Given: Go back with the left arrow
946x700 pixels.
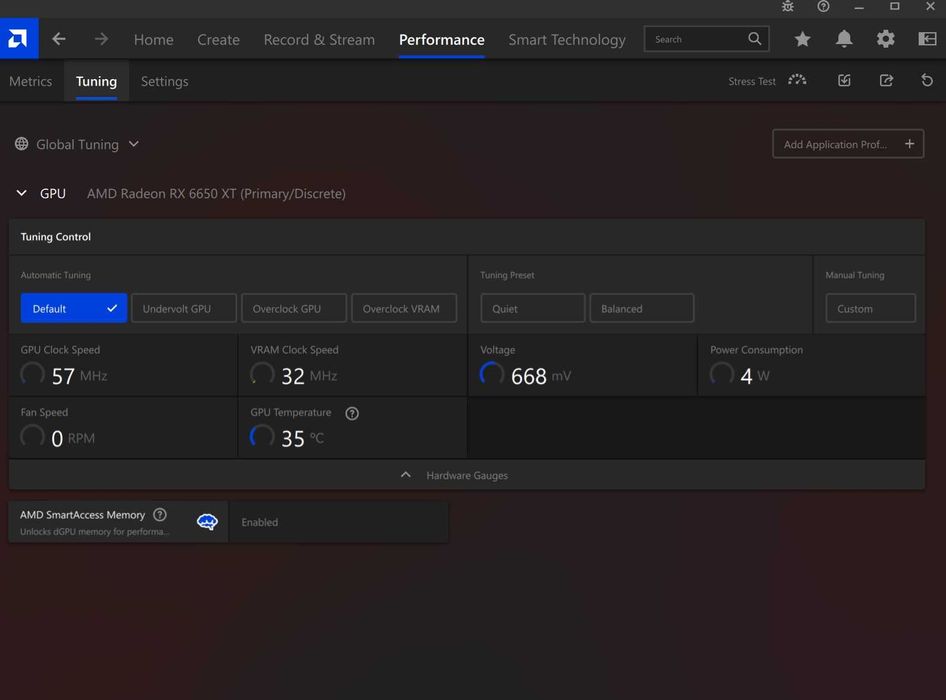Looking at the screenshot, I should pos(59,39).
